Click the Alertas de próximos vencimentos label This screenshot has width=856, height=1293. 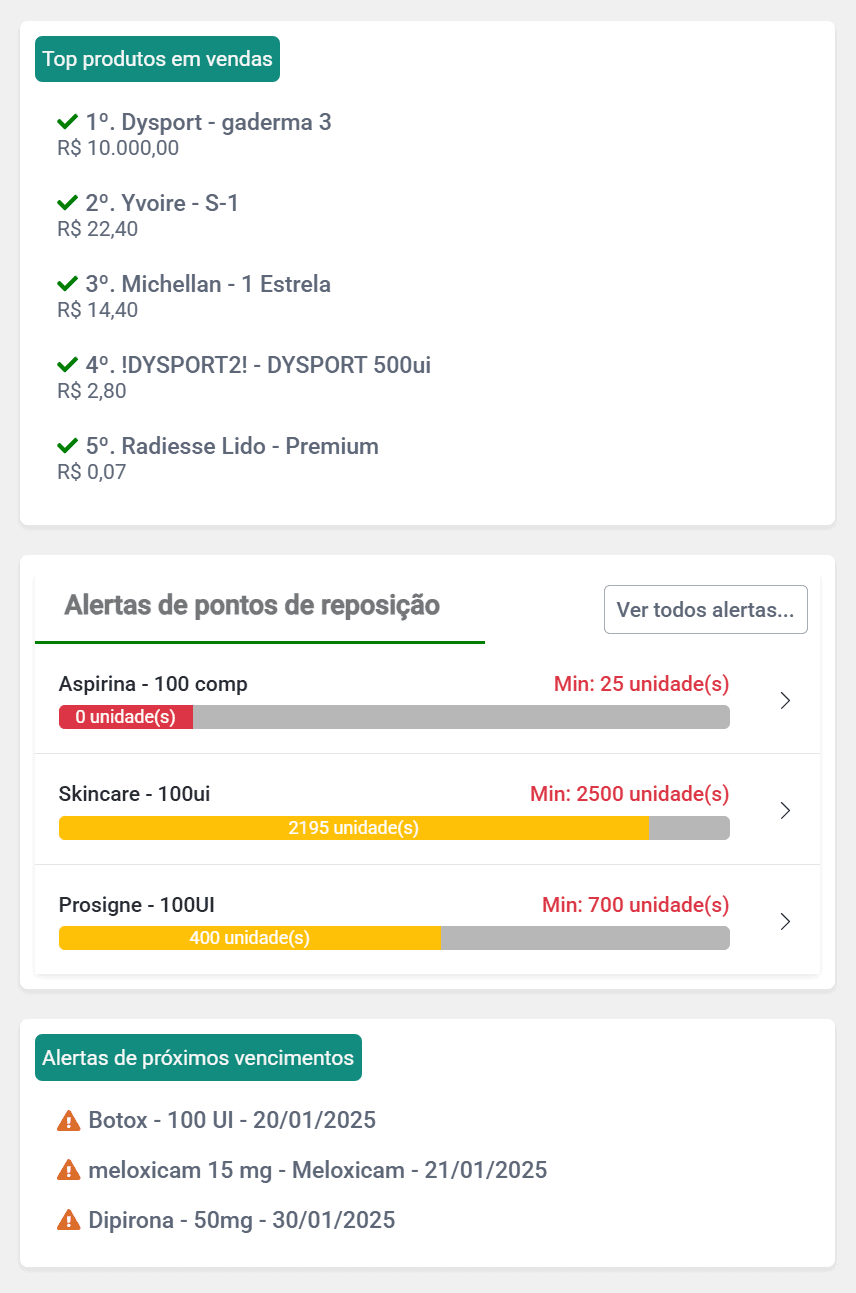(x=198, y=1058)
